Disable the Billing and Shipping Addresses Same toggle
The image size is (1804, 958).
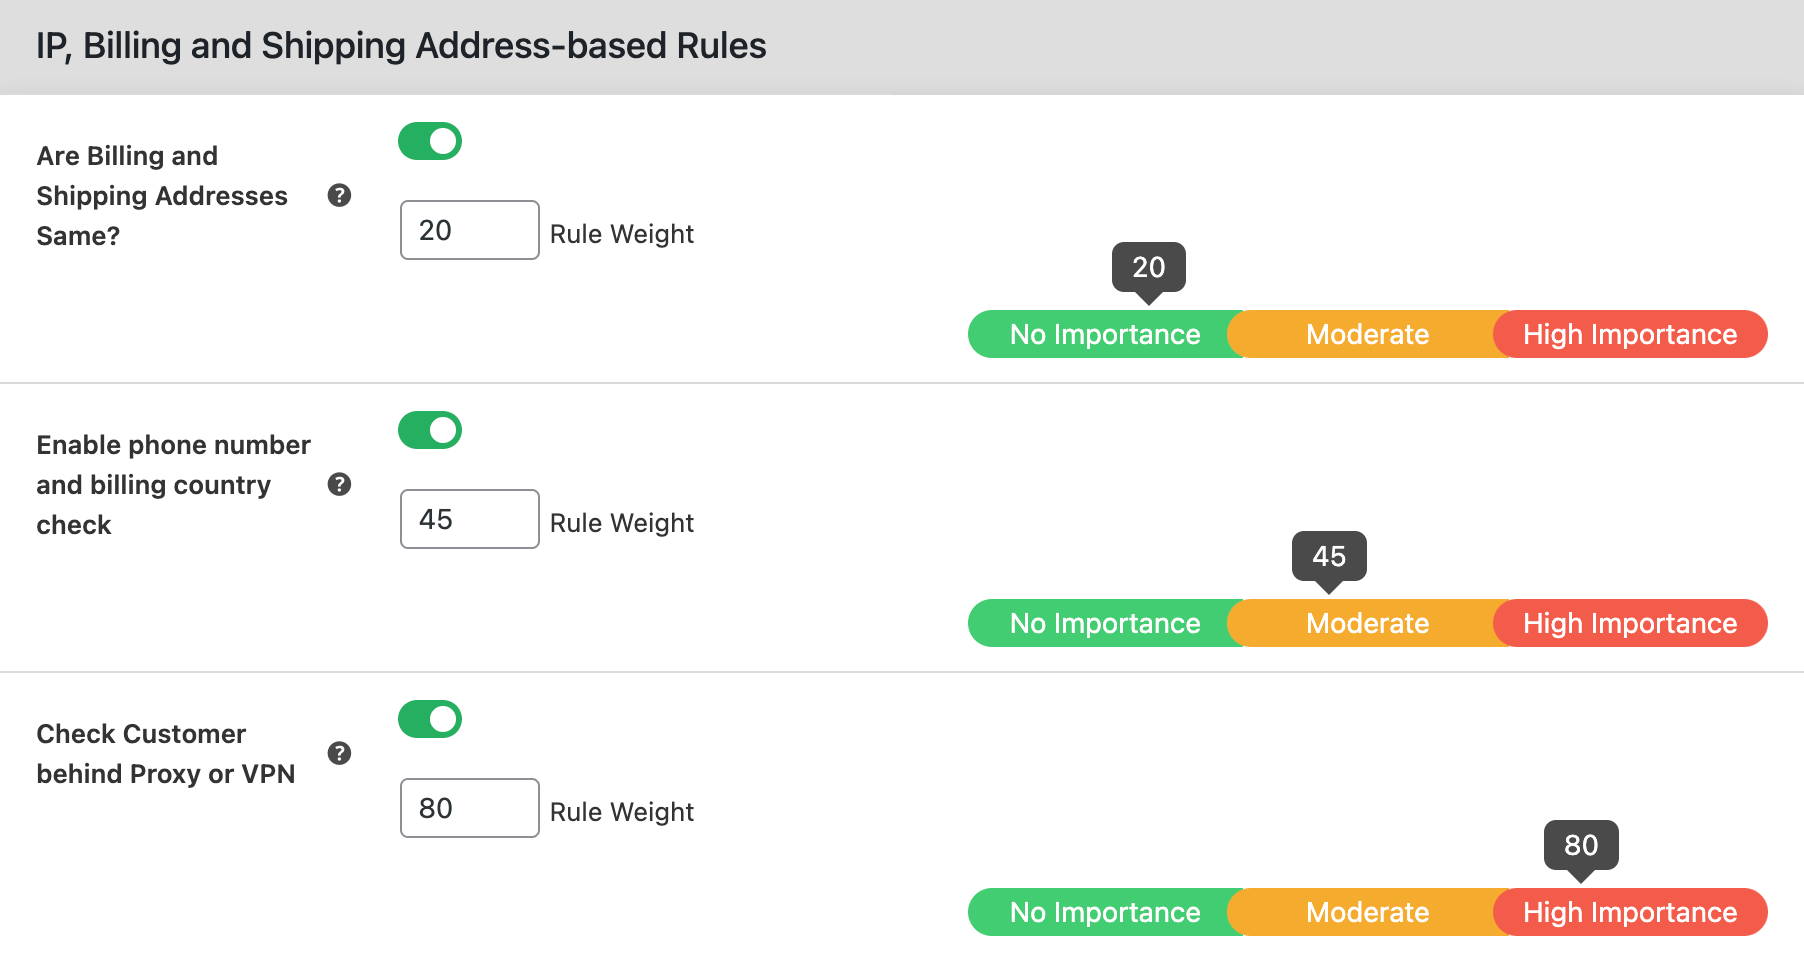(430, 141)
